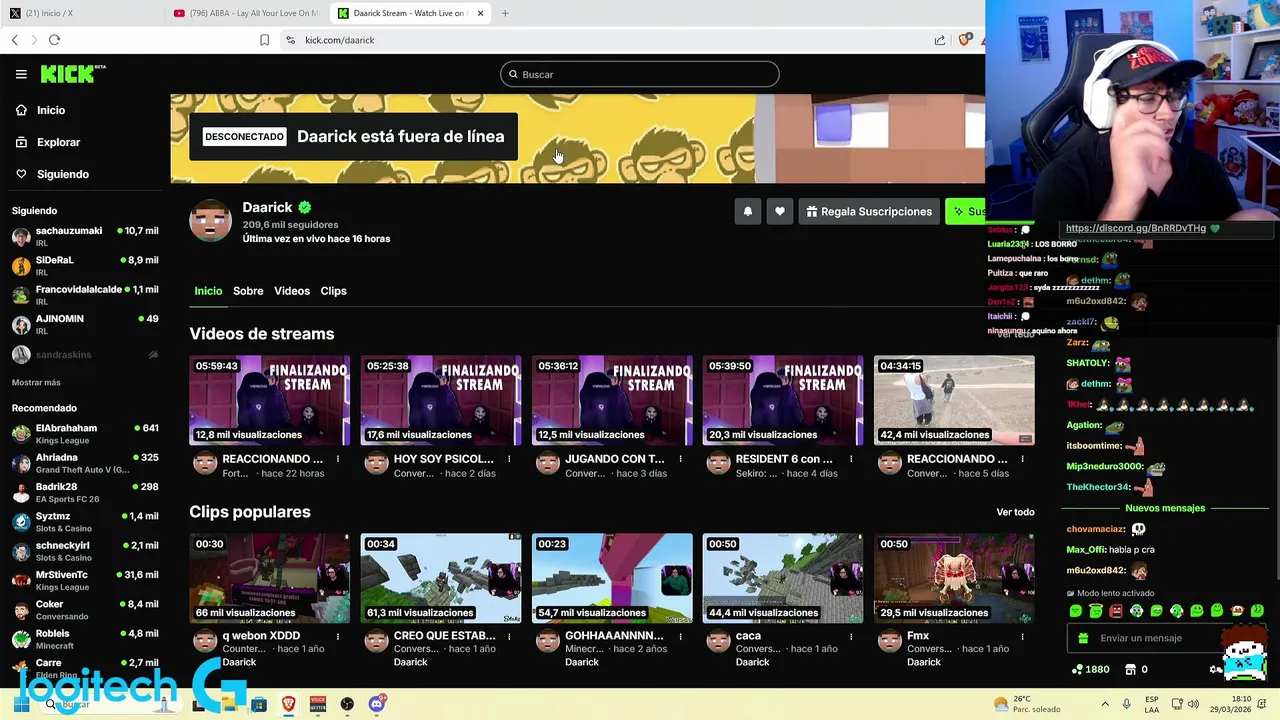1280x720 pixels.
Task: Open options menu for caca clip
Action: [x=851, y=636]
